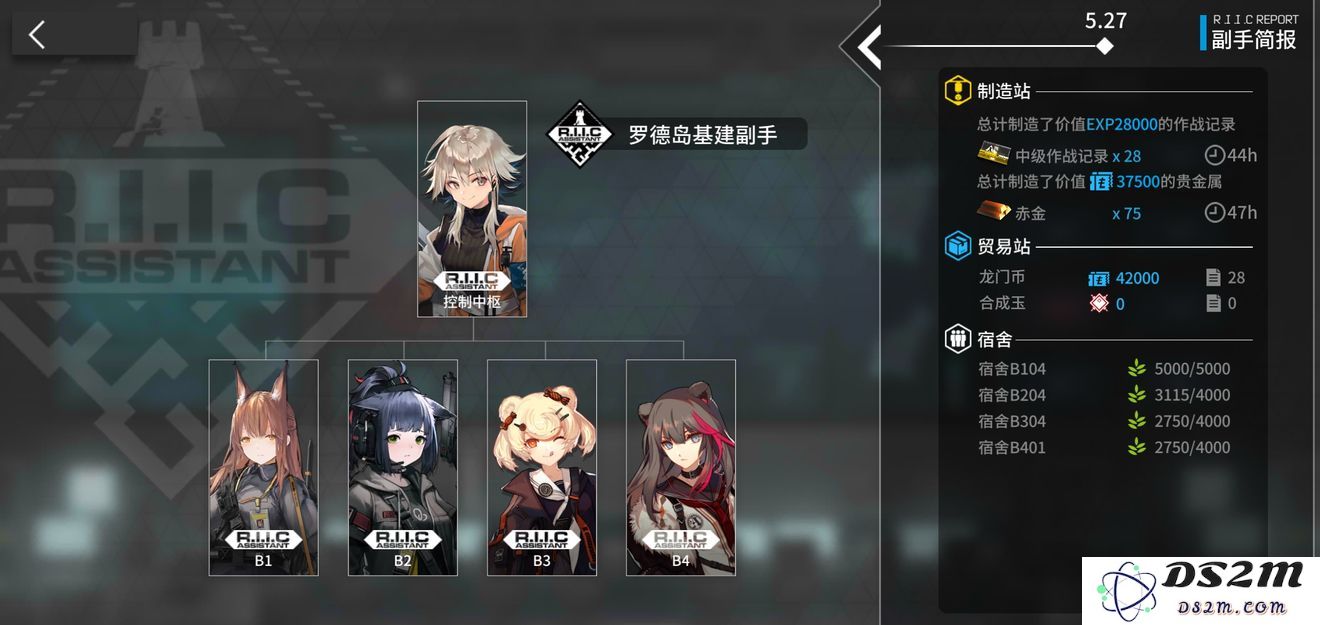
Task: Go back with the top-left arrow
Action: click(38, 35)
